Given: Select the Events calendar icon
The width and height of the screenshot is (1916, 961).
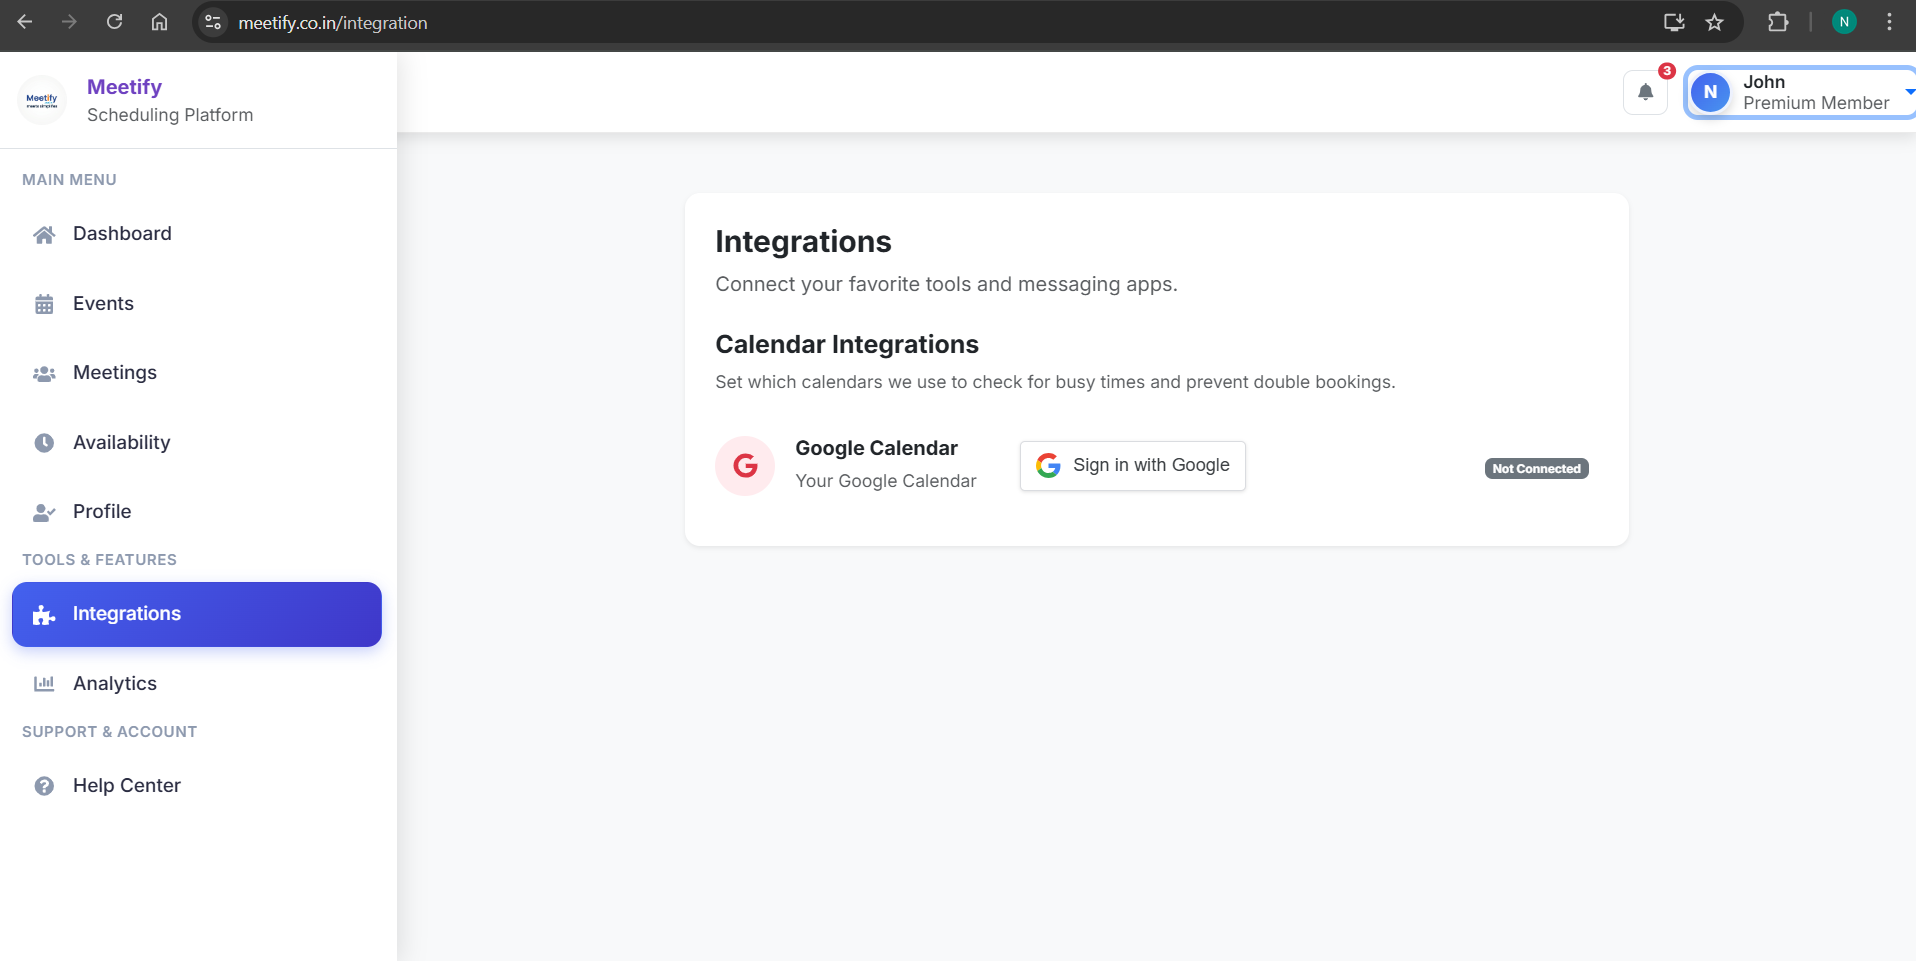Looking at the screenshot, I should point(44,303).
